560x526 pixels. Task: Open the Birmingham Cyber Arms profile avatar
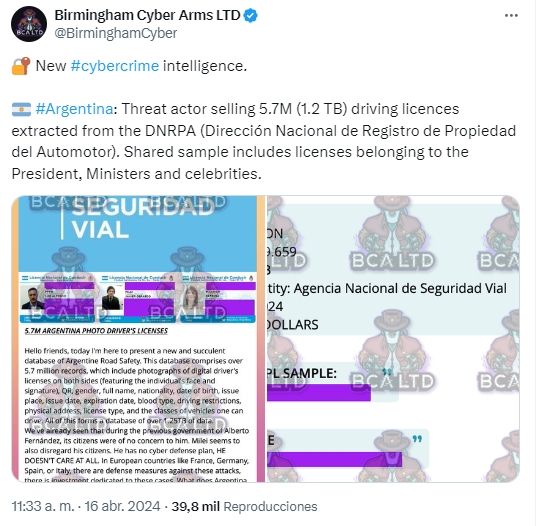point(29,24)
